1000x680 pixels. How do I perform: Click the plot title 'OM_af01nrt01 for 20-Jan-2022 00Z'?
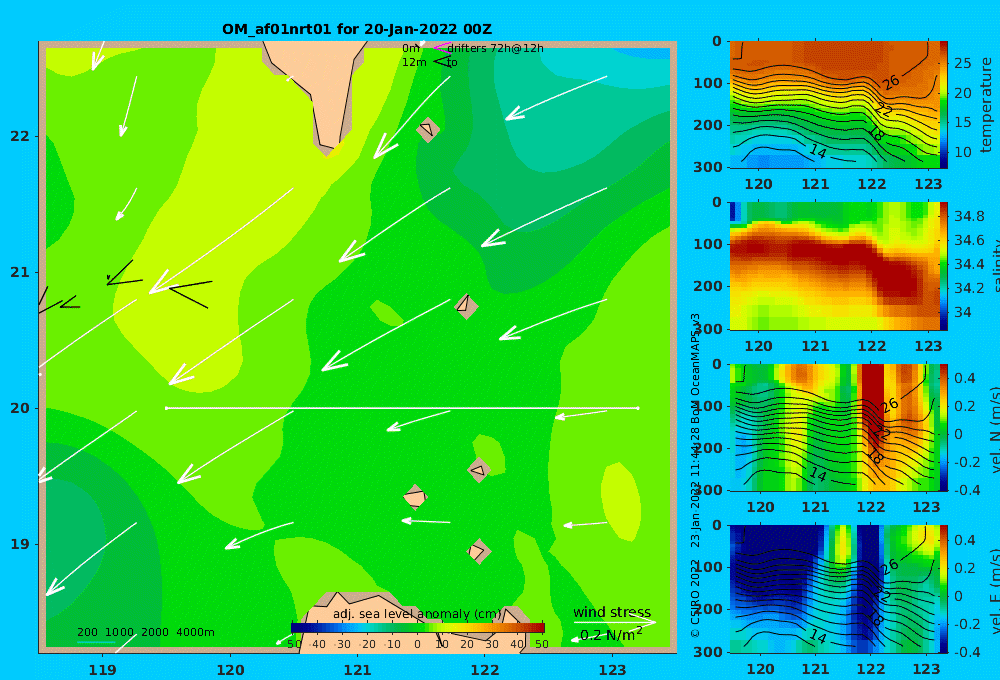tap(357, 29)
